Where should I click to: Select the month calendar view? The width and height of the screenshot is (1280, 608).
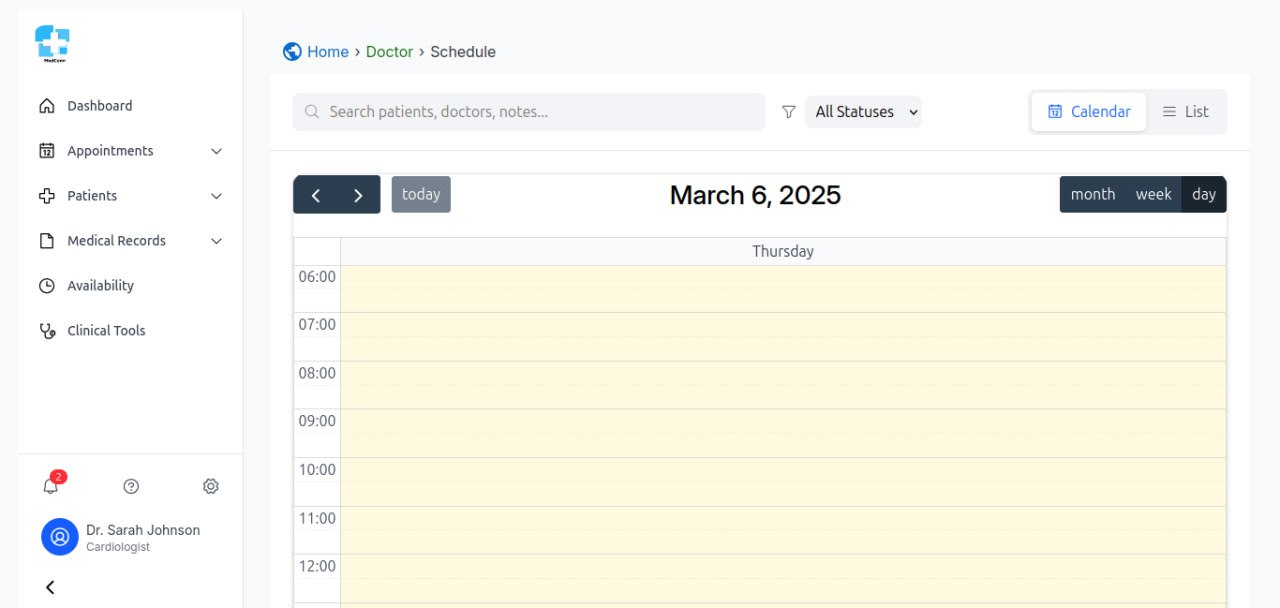1092,195
